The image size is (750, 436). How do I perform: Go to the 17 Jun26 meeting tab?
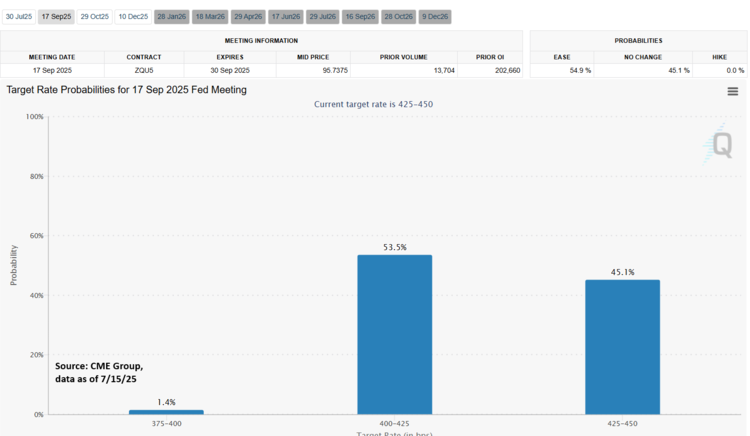pyautogui.click(x=286, y=17)
